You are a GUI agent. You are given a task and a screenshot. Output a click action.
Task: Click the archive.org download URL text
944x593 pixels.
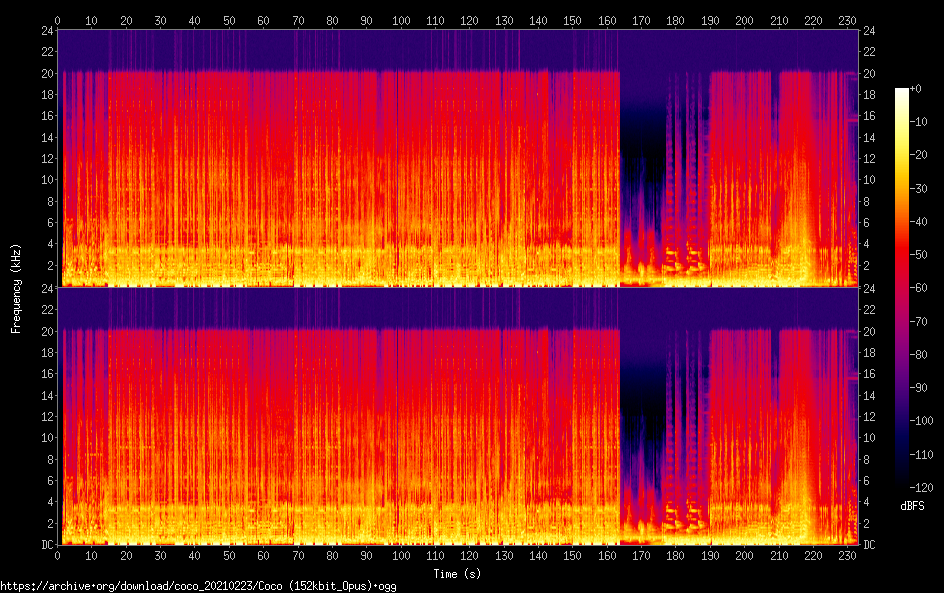pos(198,586)
